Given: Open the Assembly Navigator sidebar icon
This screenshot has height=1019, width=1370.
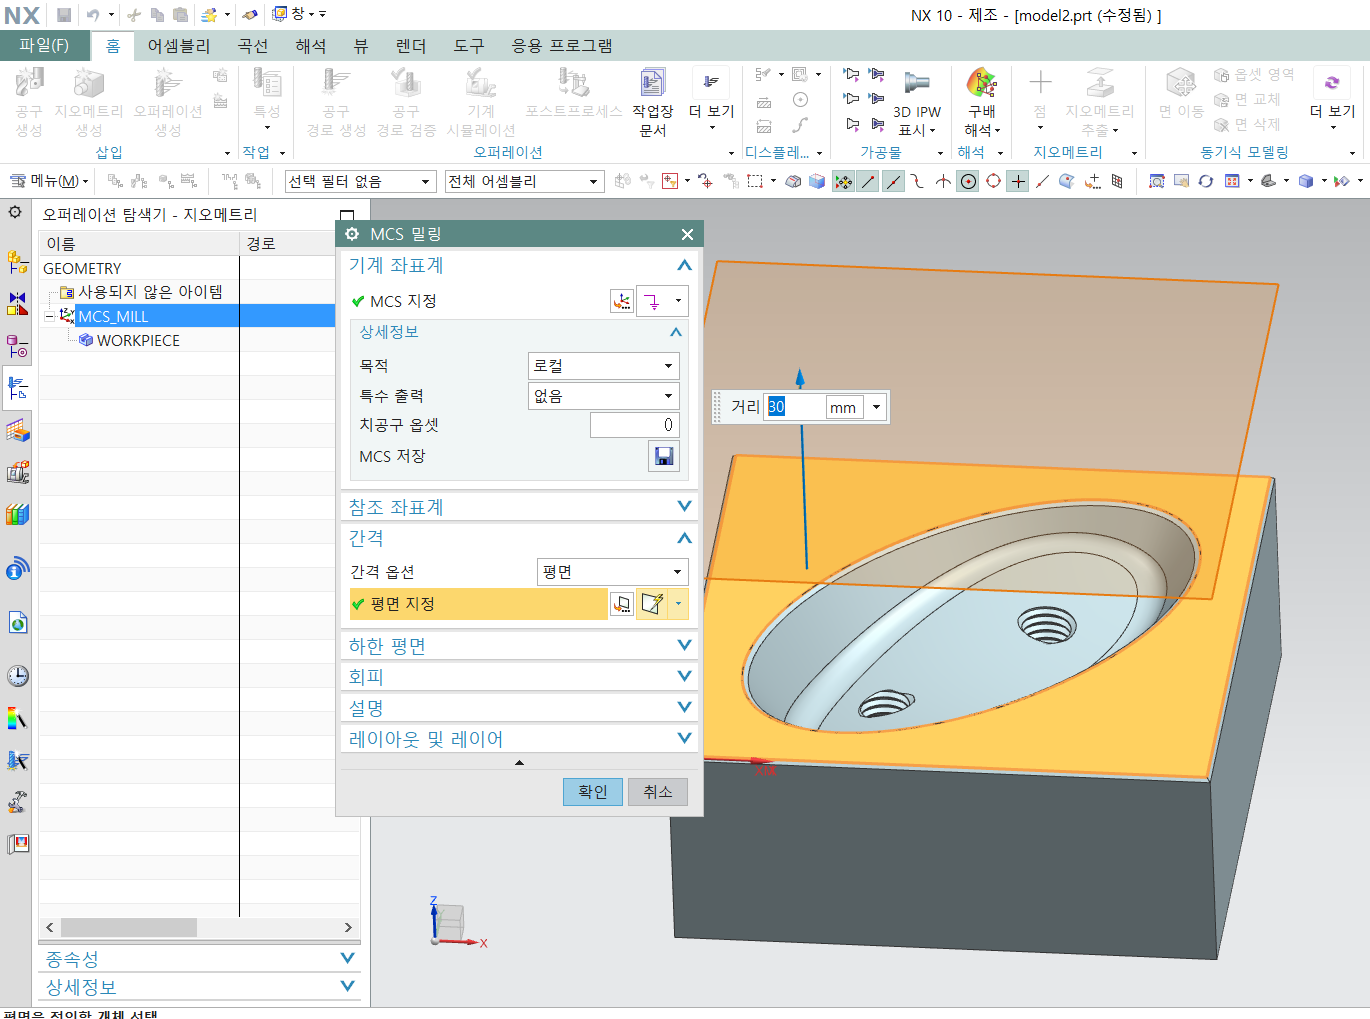Looking at the screenshot, I should pos(17,263).
